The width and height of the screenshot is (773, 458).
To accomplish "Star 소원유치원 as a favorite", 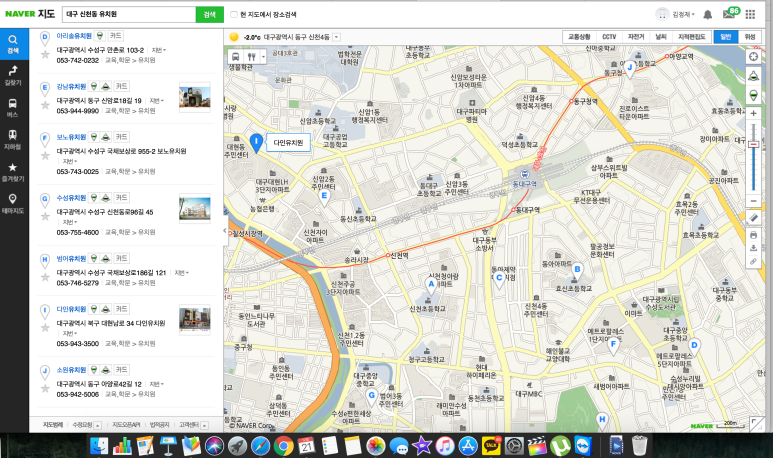I will (45, 388).
